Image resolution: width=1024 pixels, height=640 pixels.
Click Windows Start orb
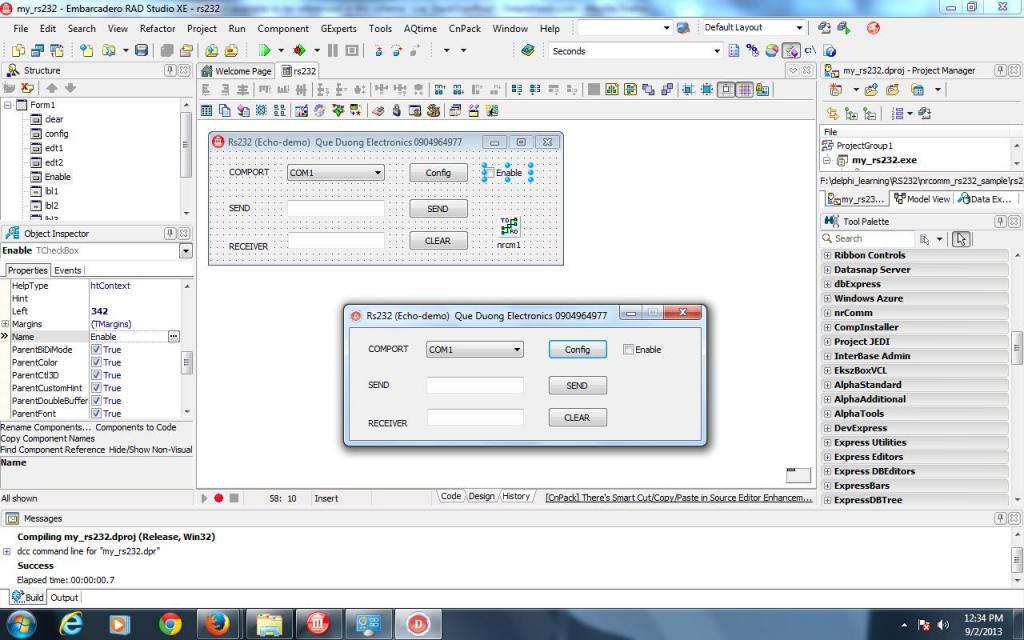[x=22, y=624]
